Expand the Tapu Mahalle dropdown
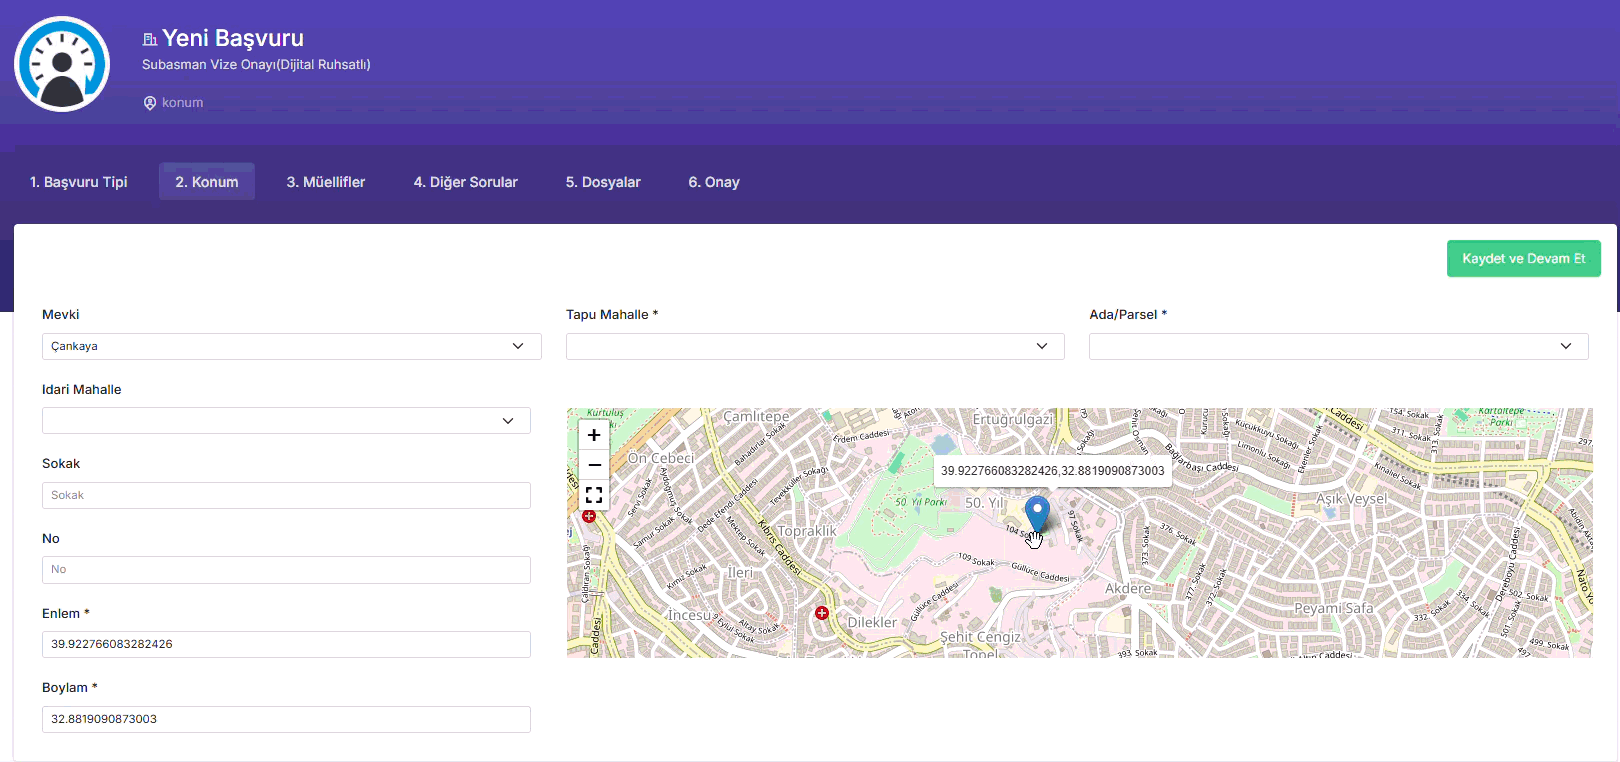Image resolution: width=1620 pixels, height=762 pixels. coord(815,346)
